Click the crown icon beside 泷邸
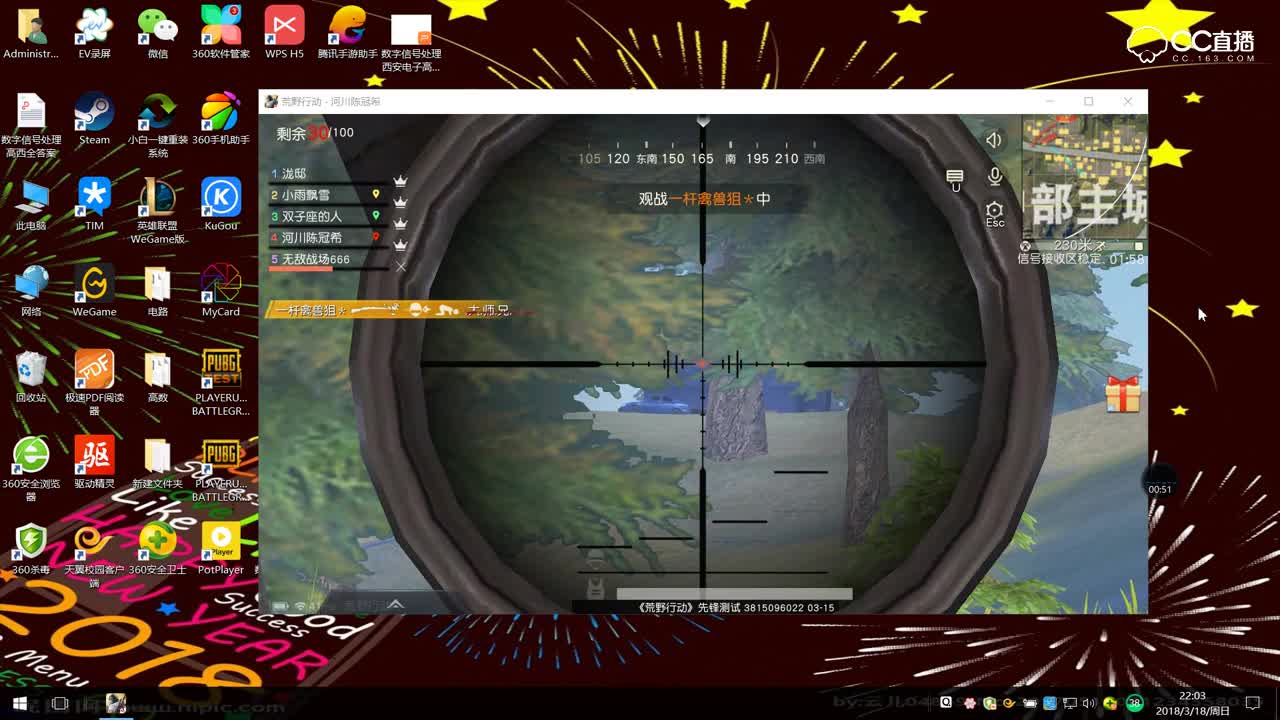This screenshot has width=1280, height=720. pos(400,181)
